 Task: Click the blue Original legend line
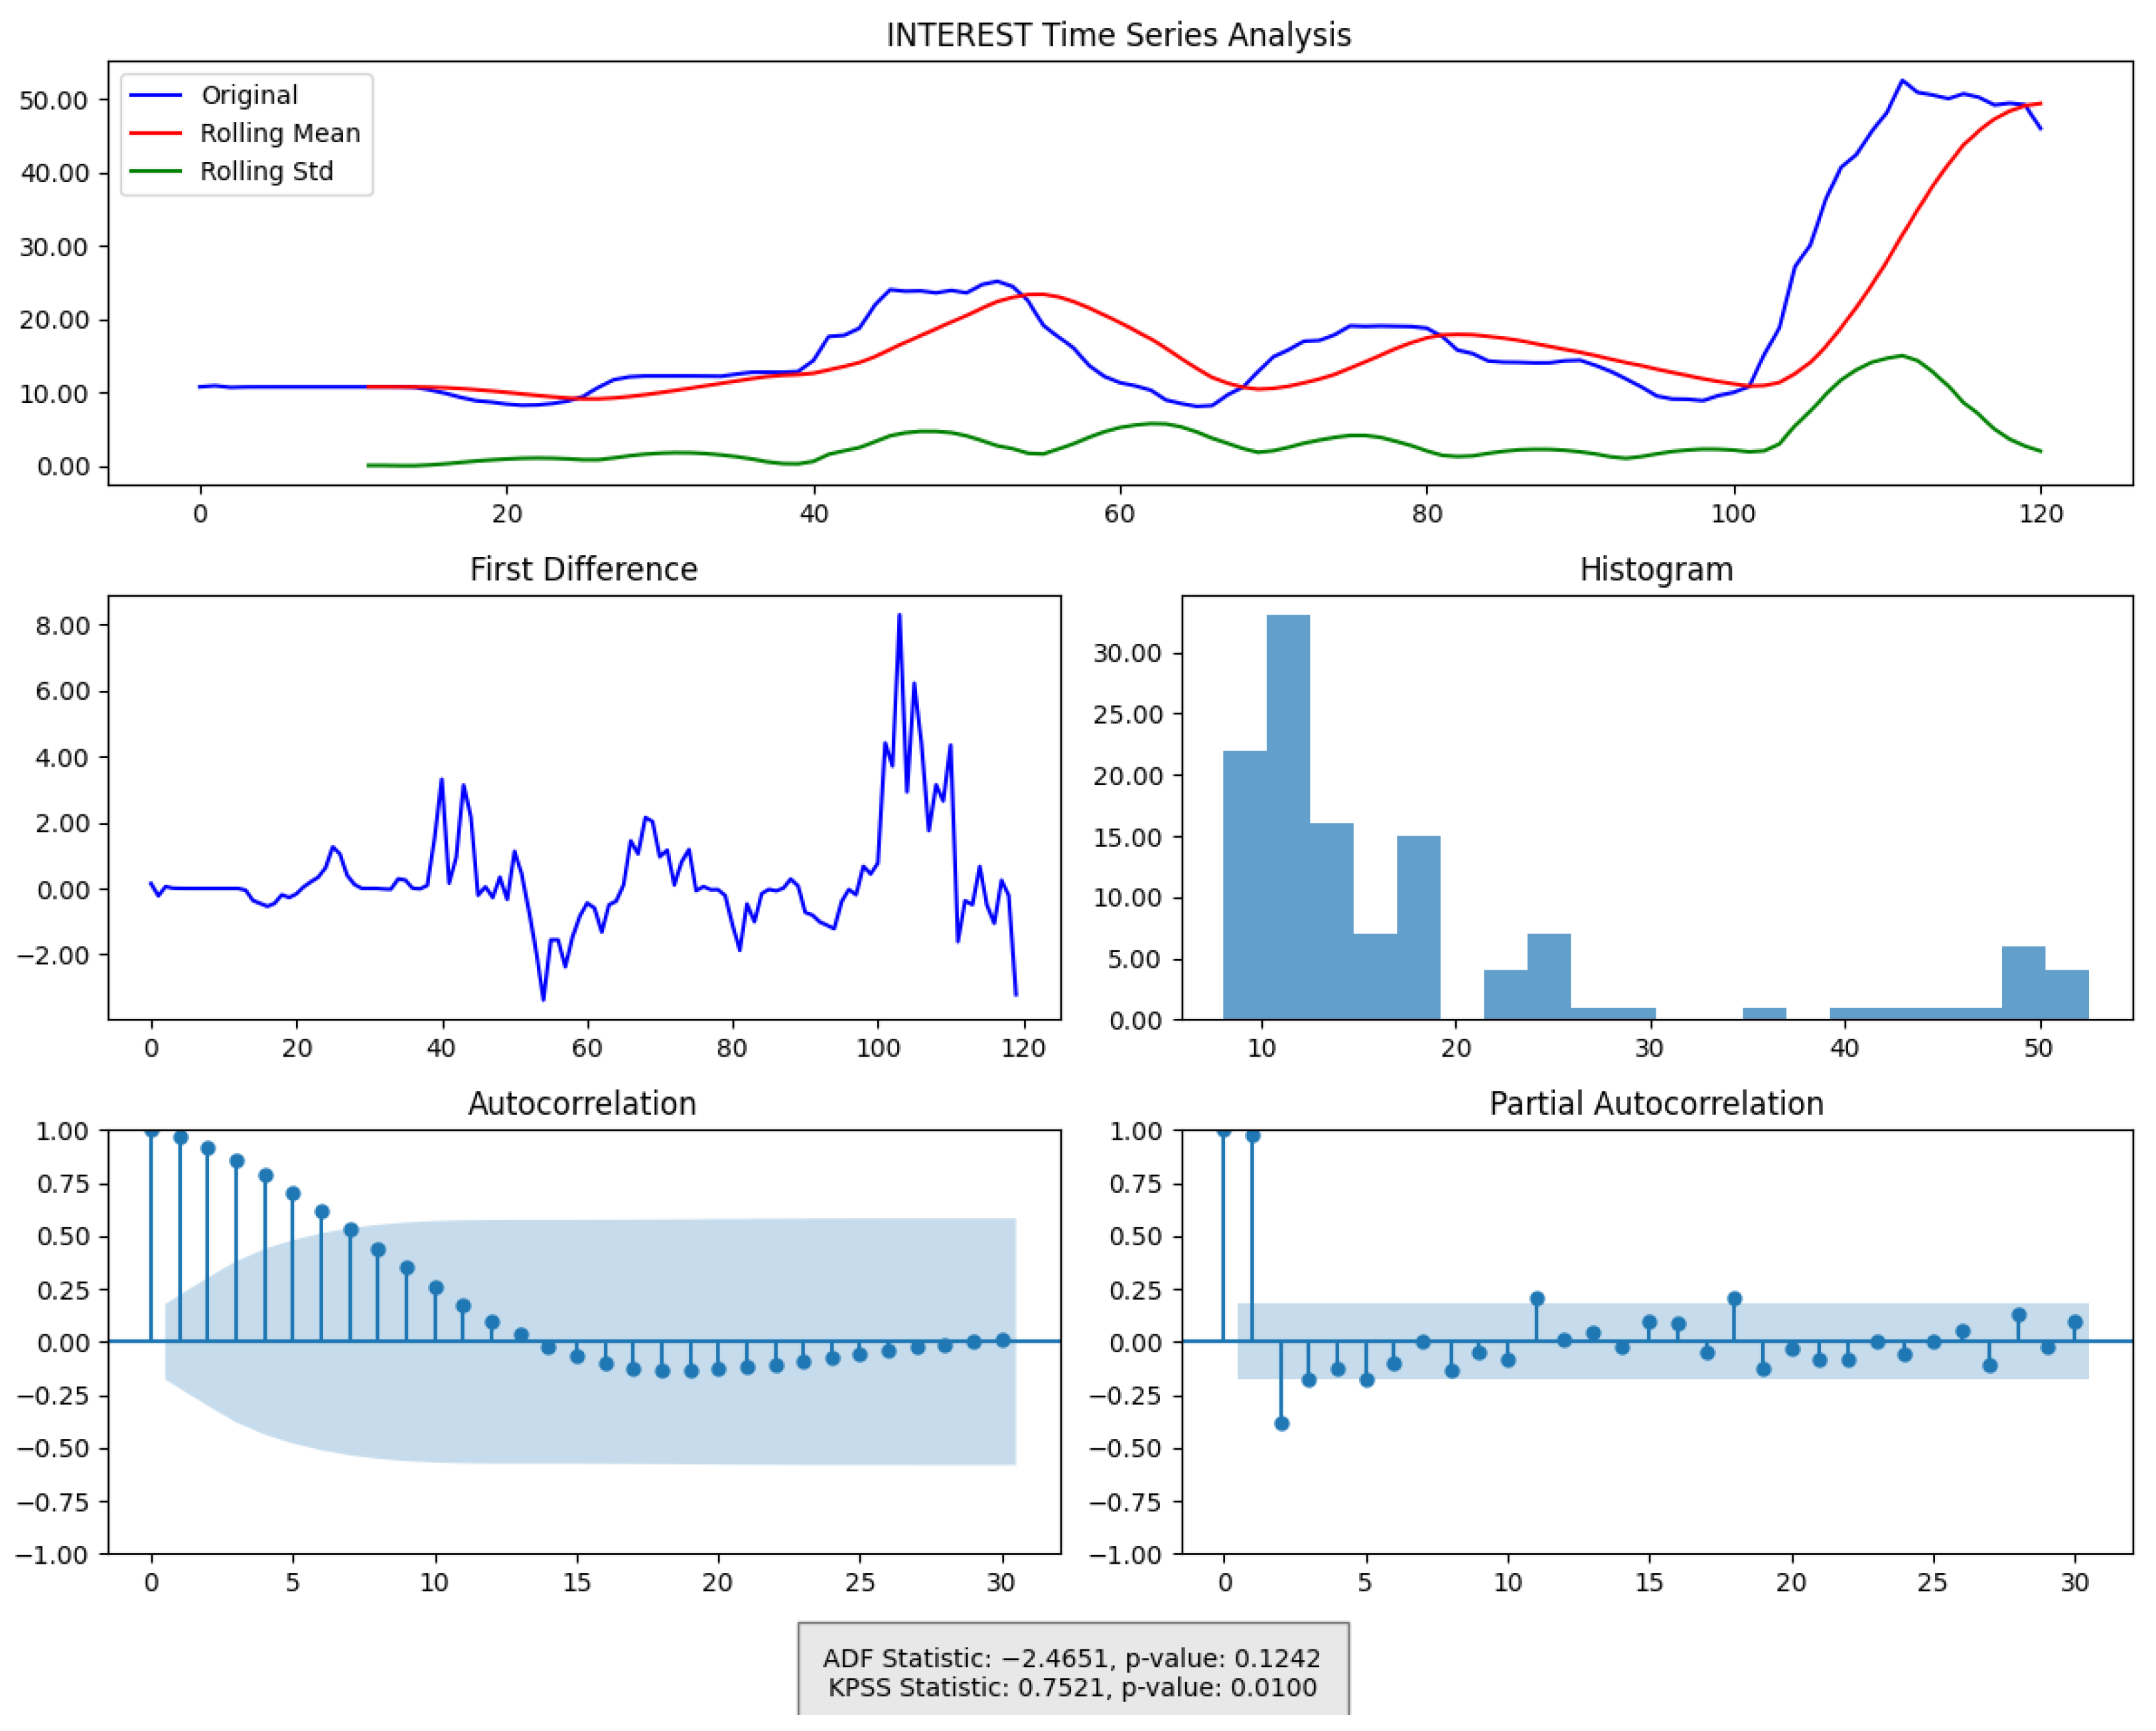tap(155, 95)
